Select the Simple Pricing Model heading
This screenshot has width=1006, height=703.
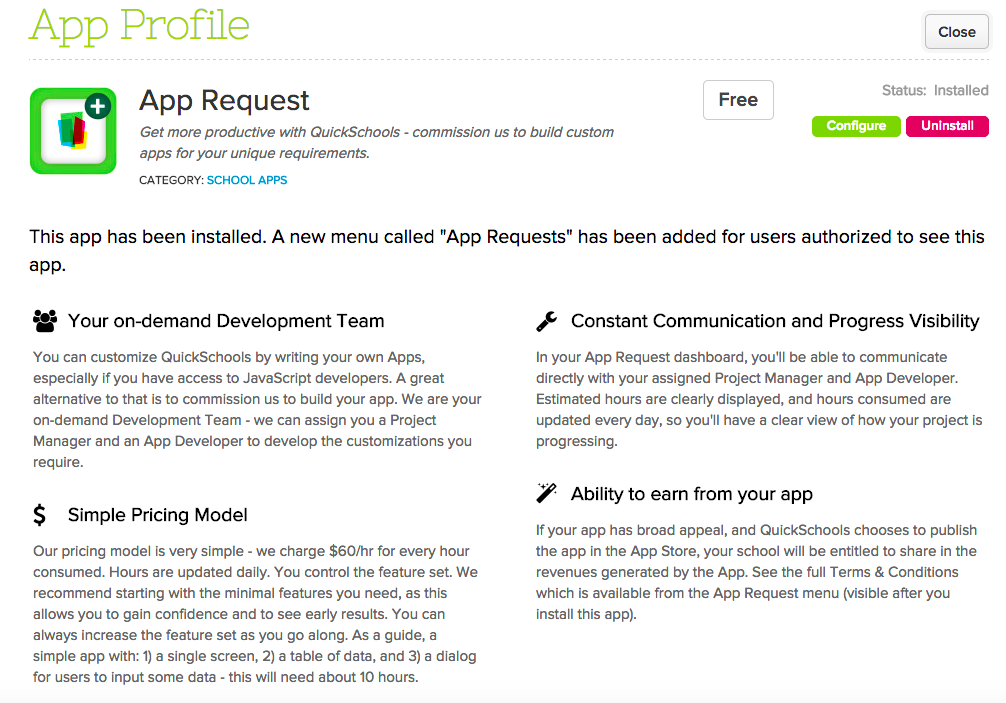coord(158,515)
